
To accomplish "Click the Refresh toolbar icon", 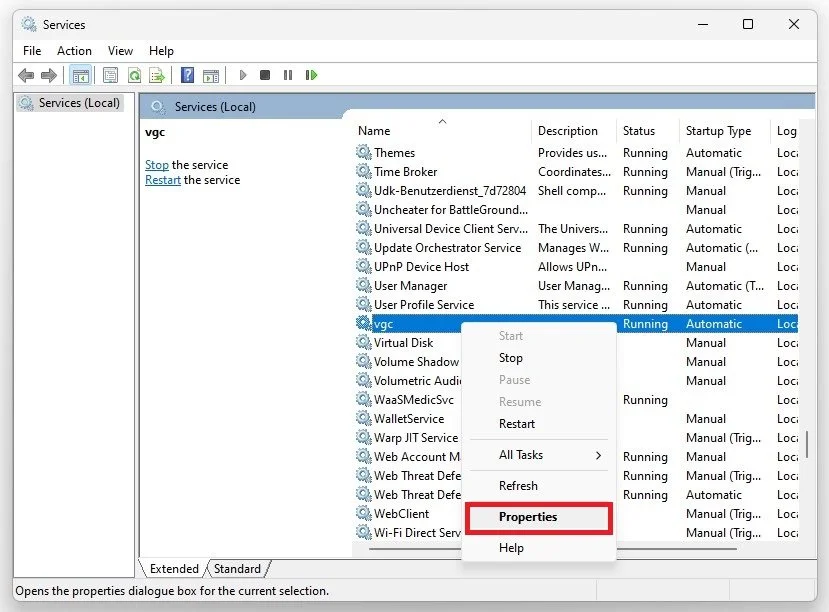I will pyautogui.click(x=134, y=75).
